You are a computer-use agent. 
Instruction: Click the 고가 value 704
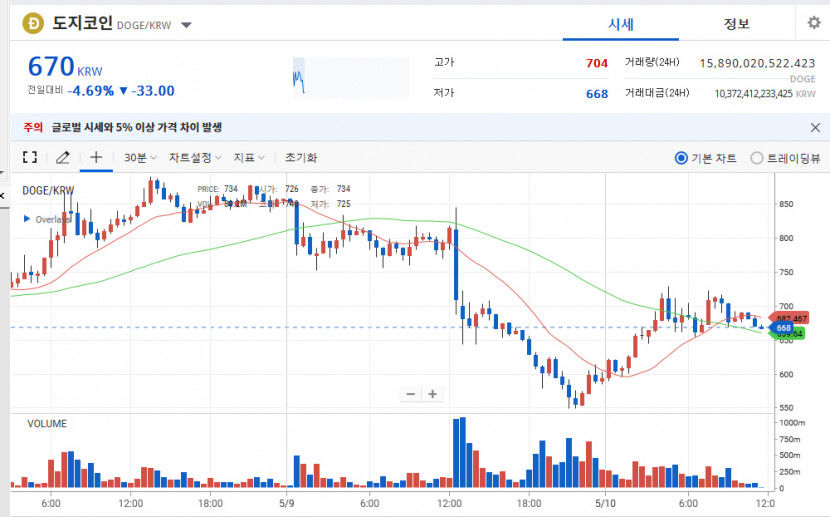[x=597, y=63]
